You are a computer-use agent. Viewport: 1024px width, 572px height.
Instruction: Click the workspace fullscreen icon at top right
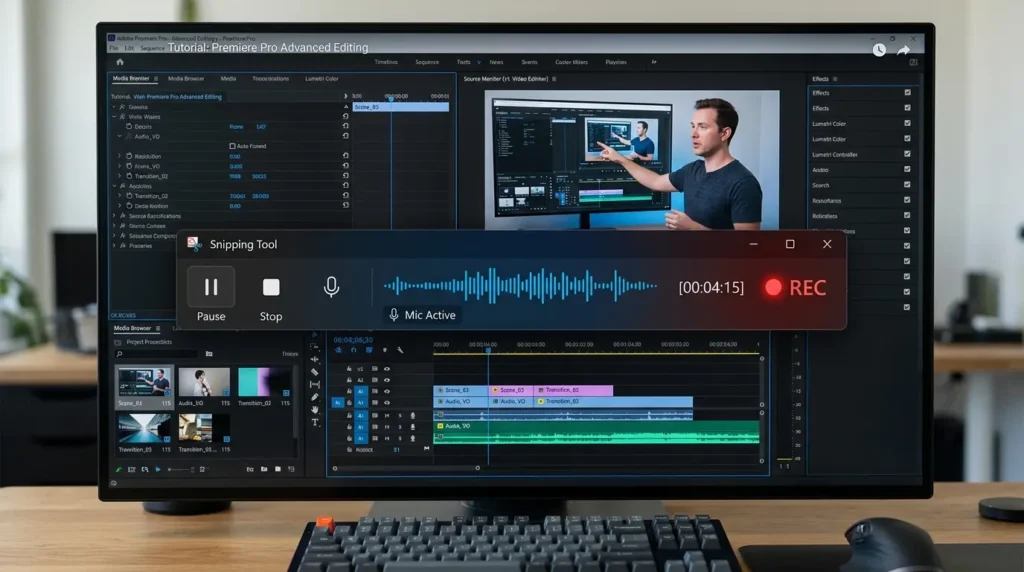click(913, 62)
